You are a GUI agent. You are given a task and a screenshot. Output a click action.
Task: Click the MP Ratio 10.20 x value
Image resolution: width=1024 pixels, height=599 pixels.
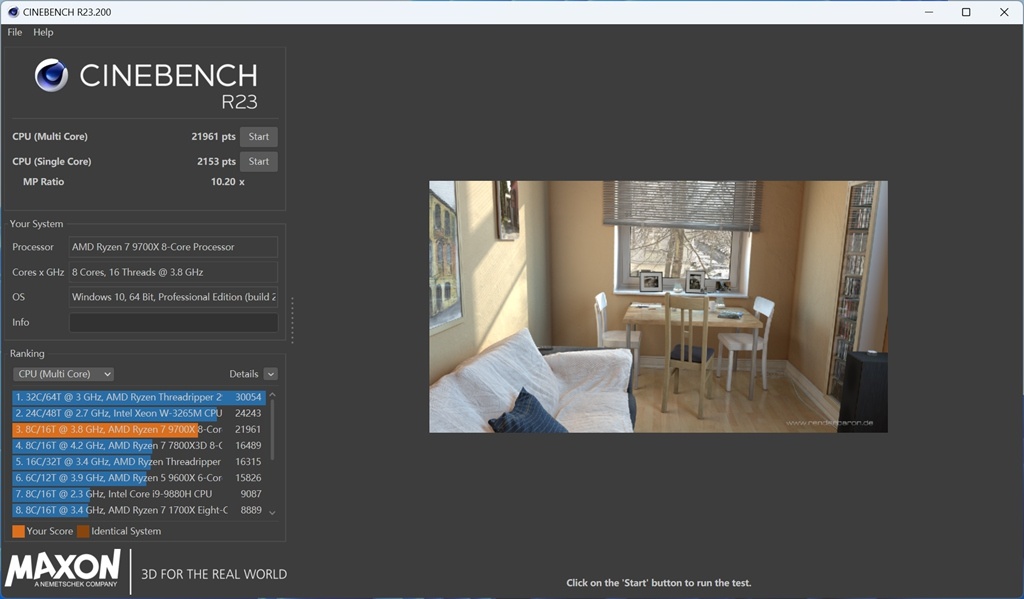227,182
